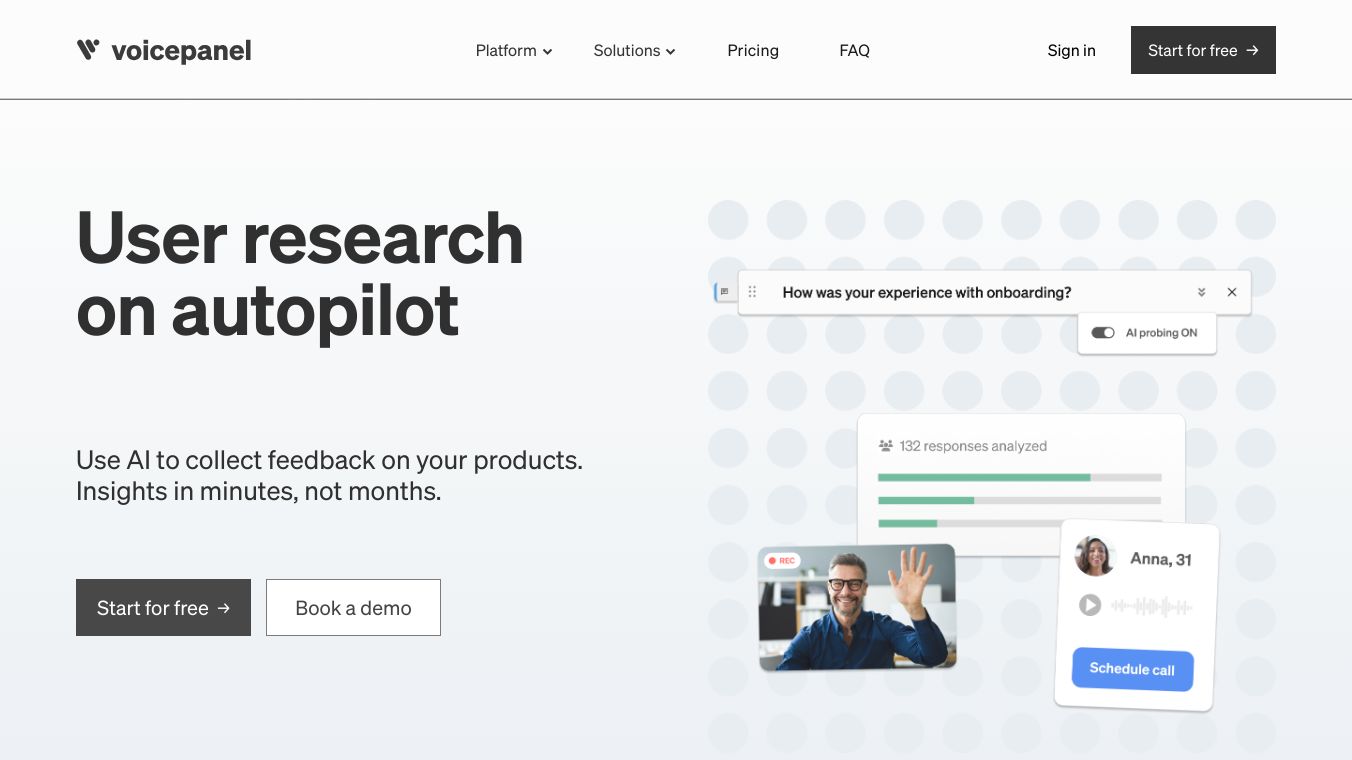
Task: Click the 'How was your experience with onboarding?' text
Action: click(x=927, y=292)
